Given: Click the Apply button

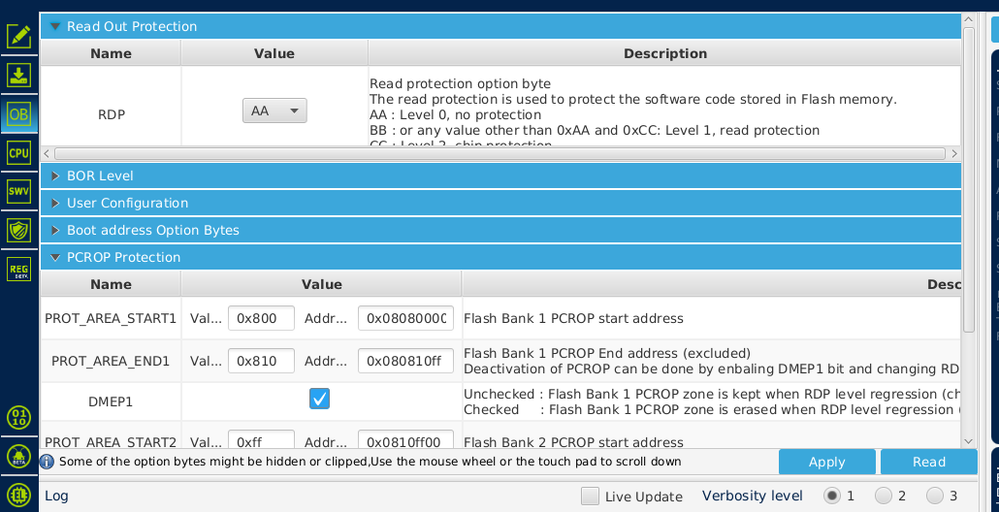Looking at the screenshot, I should 827,462.
